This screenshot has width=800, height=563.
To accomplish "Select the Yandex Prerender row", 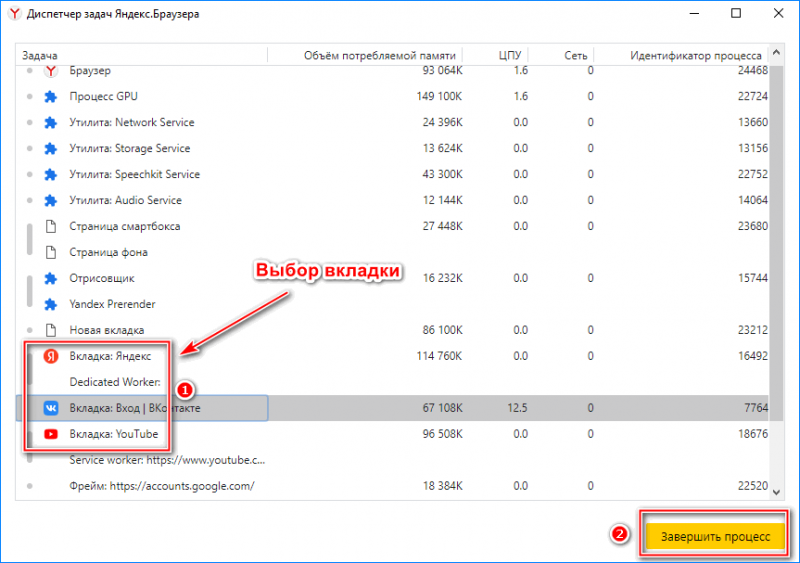I will (392, 304).
